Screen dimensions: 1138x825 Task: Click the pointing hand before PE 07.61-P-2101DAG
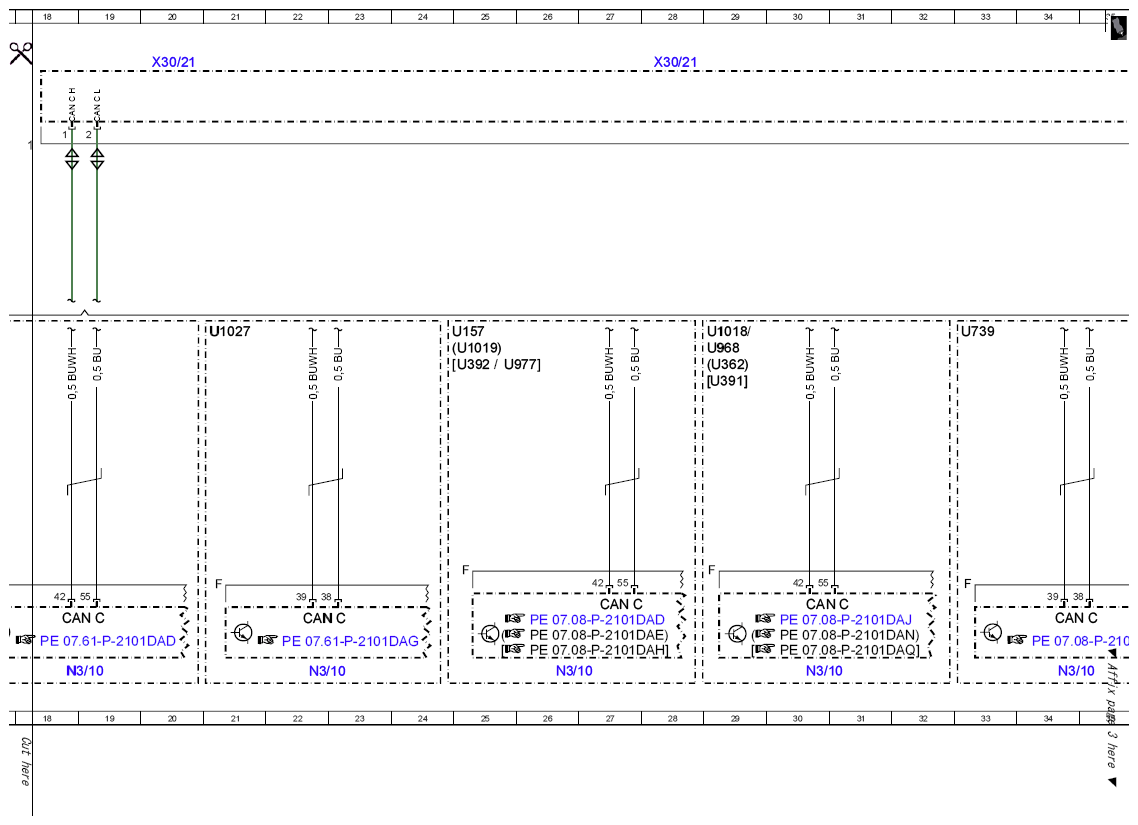pos(268,640)
